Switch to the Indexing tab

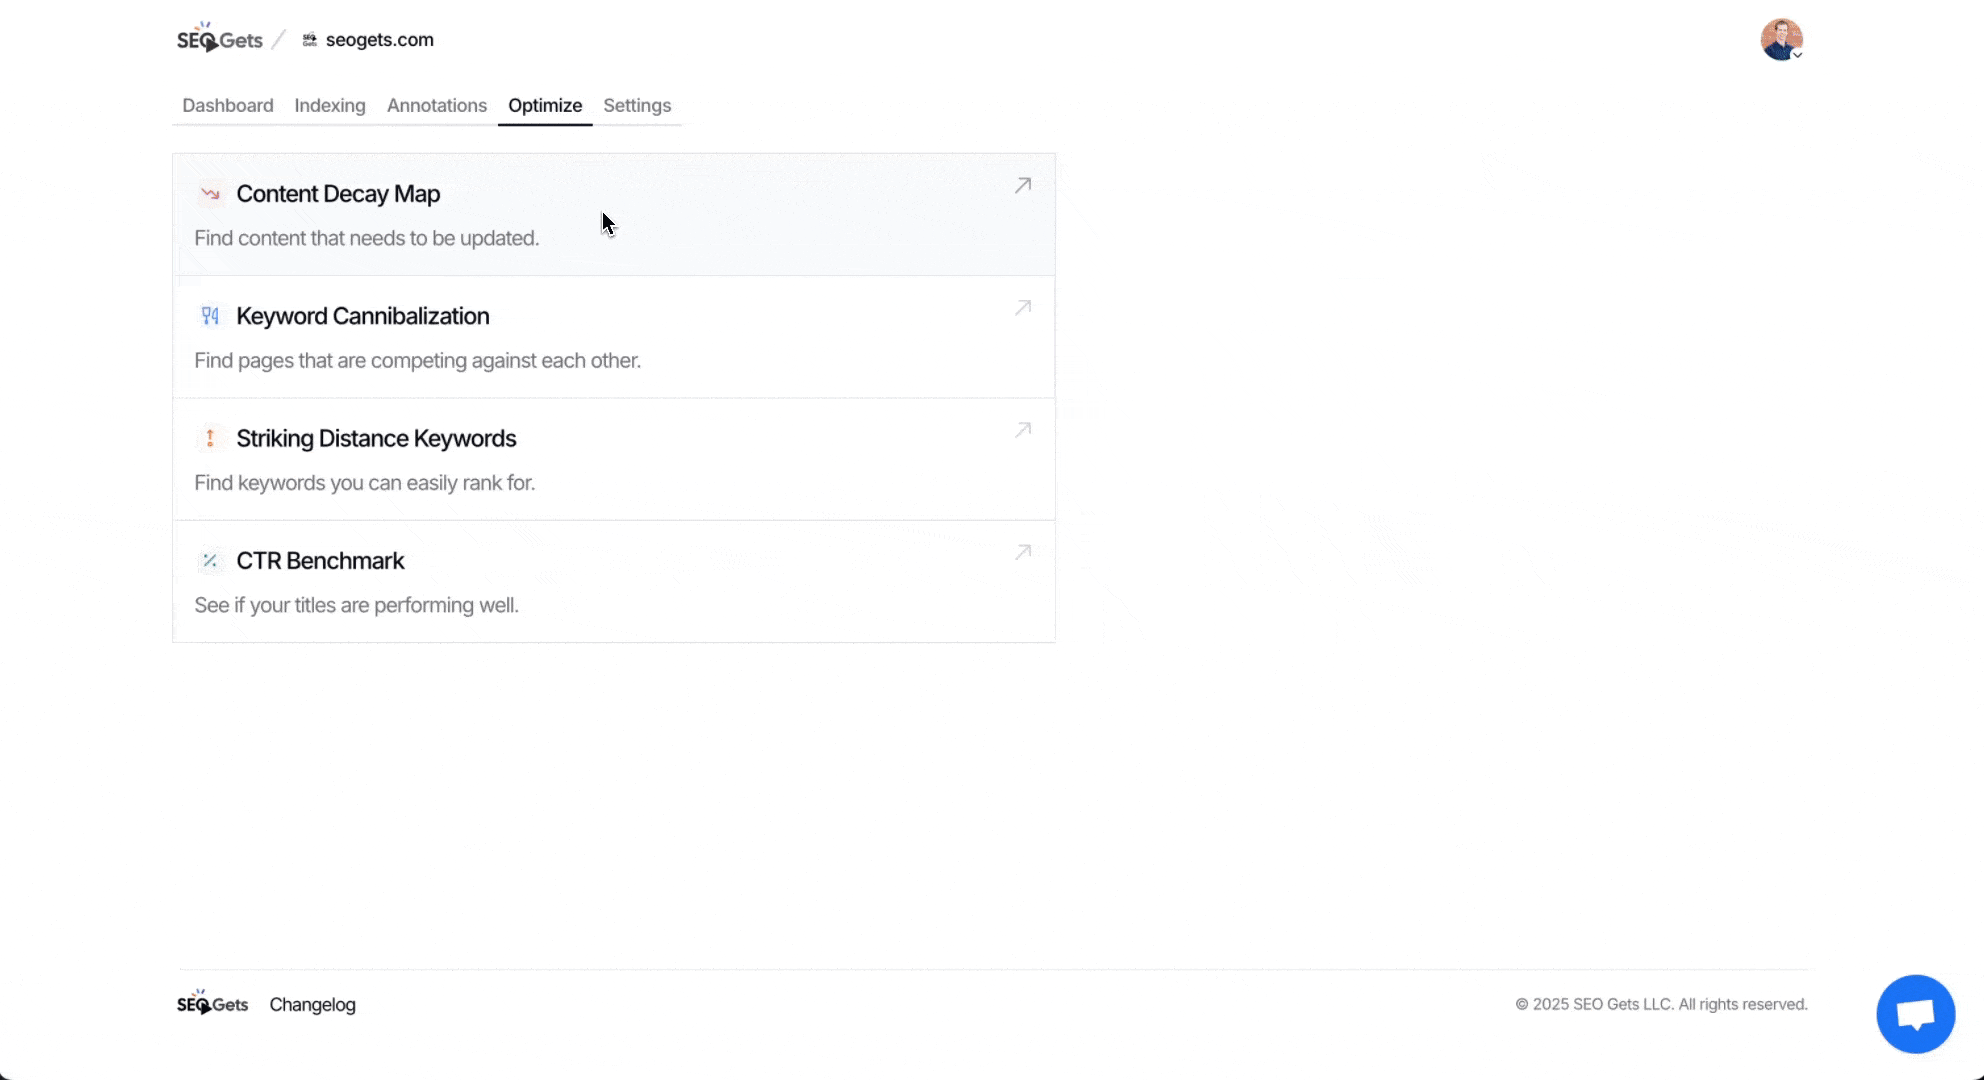330,106
